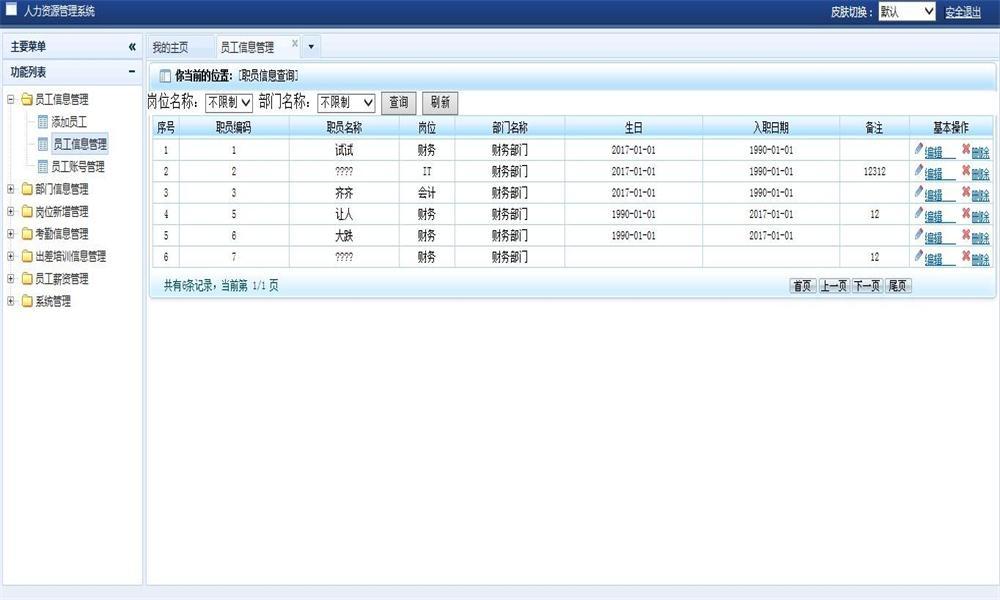The width and height of the screenshot is (1000, 600).
Task: Click the 系统管理 folder icon
Action: coord(27,301)
